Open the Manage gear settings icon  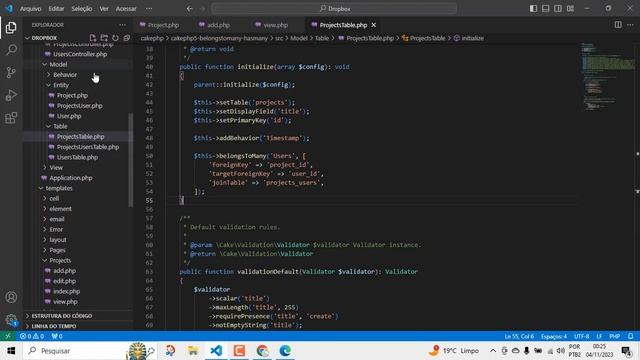pyautogui.click(x=11, y=320)
